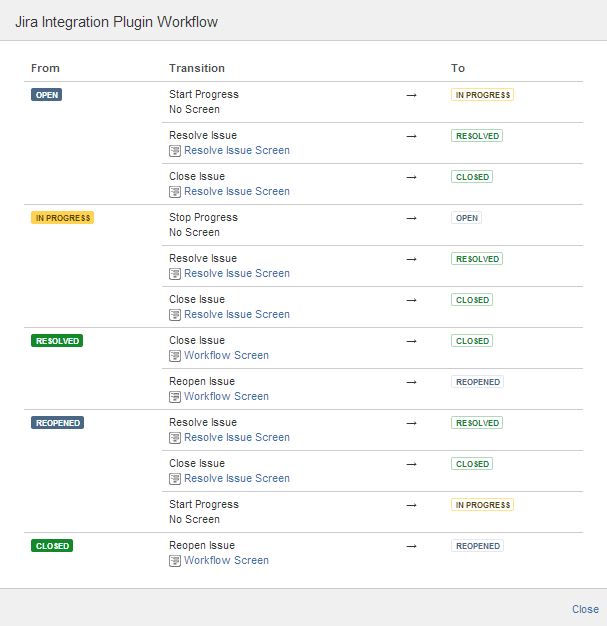The height and width of the screenshot is (626, 607).
Task: Open Resolve Issue Screen link for Reopened→Closed
Action: [x=237, y=478]
